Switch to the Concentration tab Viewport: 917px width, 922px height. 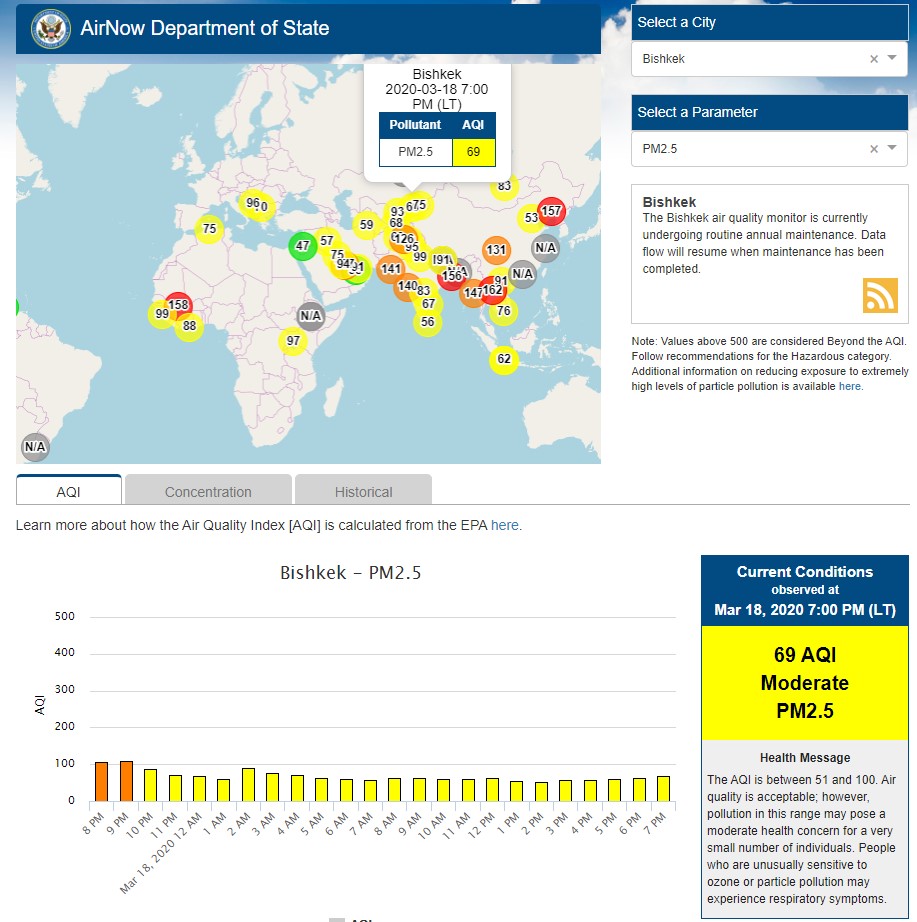pos(208,491)
